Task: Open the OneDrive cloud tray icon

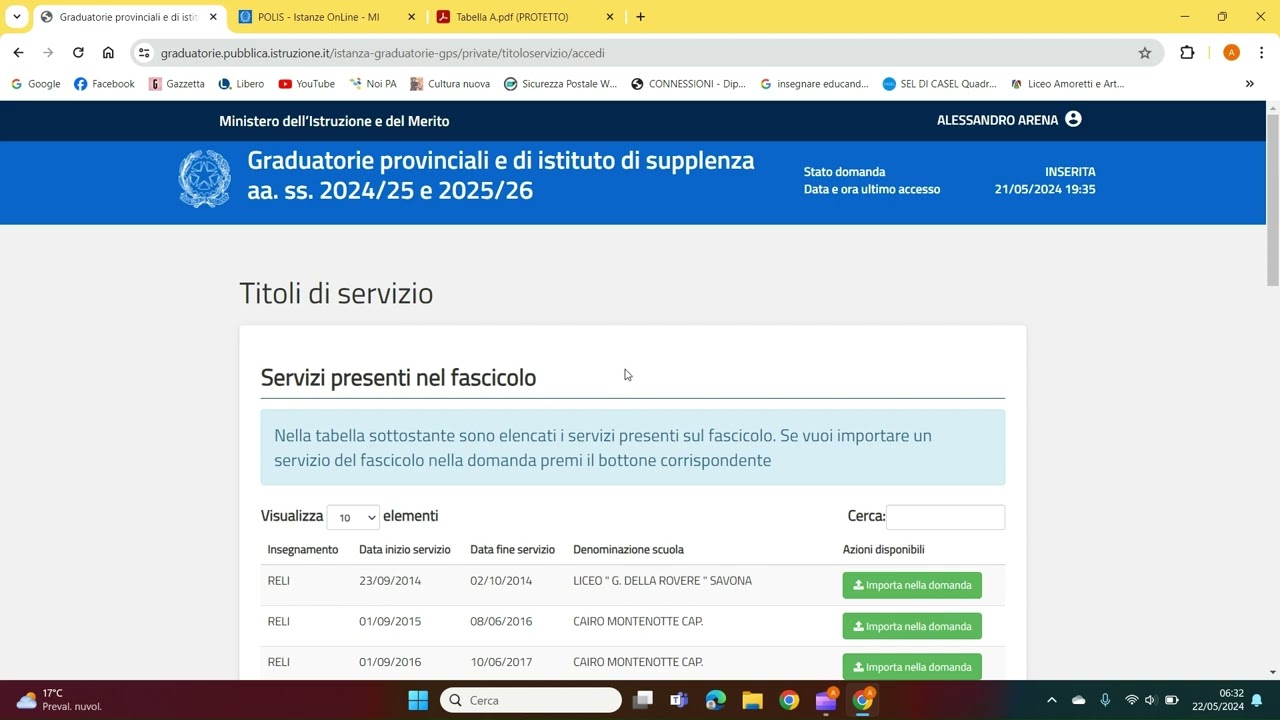Action: click(1078, 700)
